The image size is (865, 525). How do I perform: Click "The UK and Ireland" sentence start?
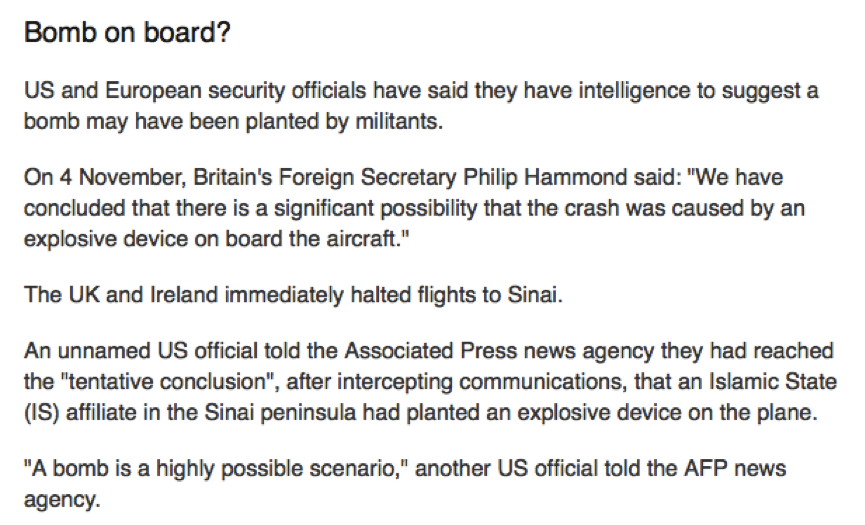click(121, 295)
